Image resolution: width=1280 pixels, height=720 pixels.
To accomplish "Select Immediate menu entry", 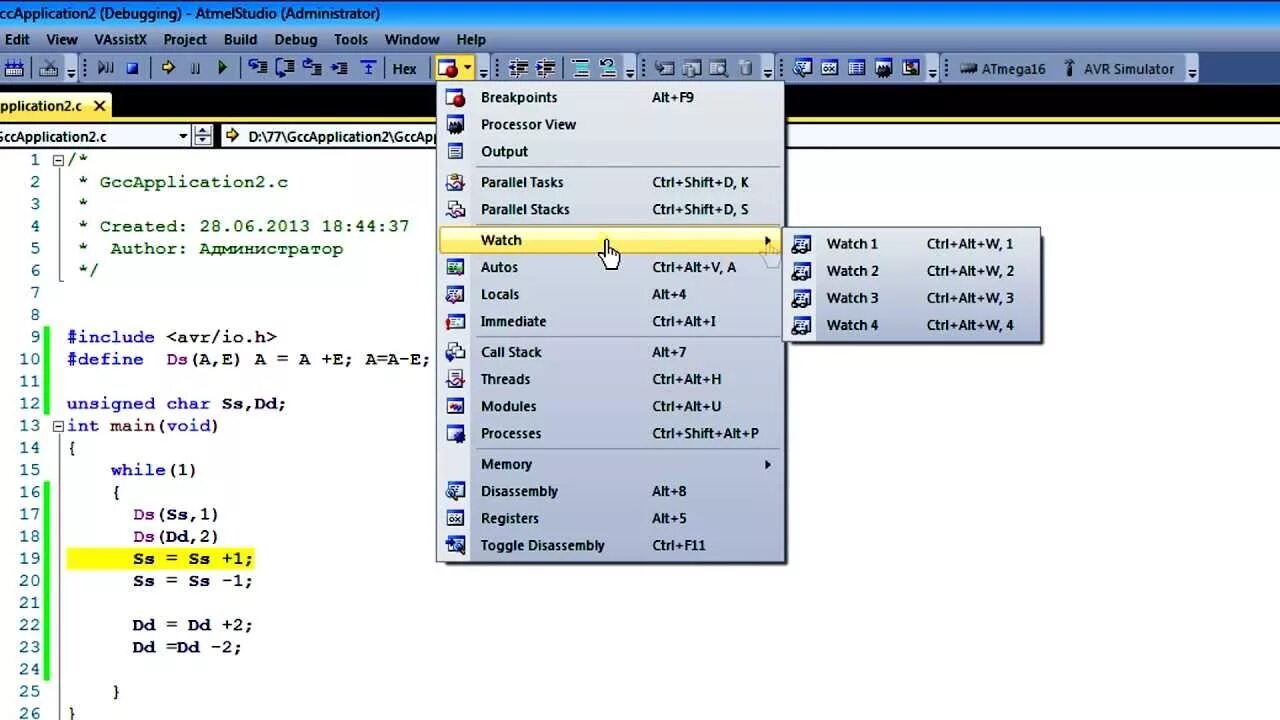I will 611,321.
